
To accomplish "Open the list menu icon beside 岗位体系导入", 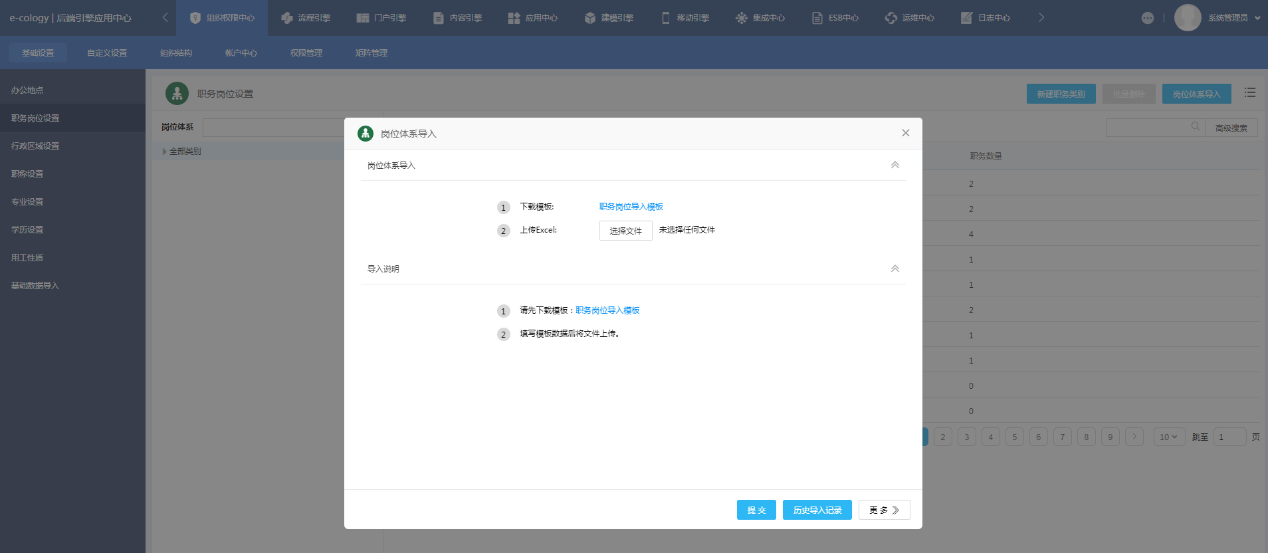I will pyautogui.click(x=1249, y=93).
